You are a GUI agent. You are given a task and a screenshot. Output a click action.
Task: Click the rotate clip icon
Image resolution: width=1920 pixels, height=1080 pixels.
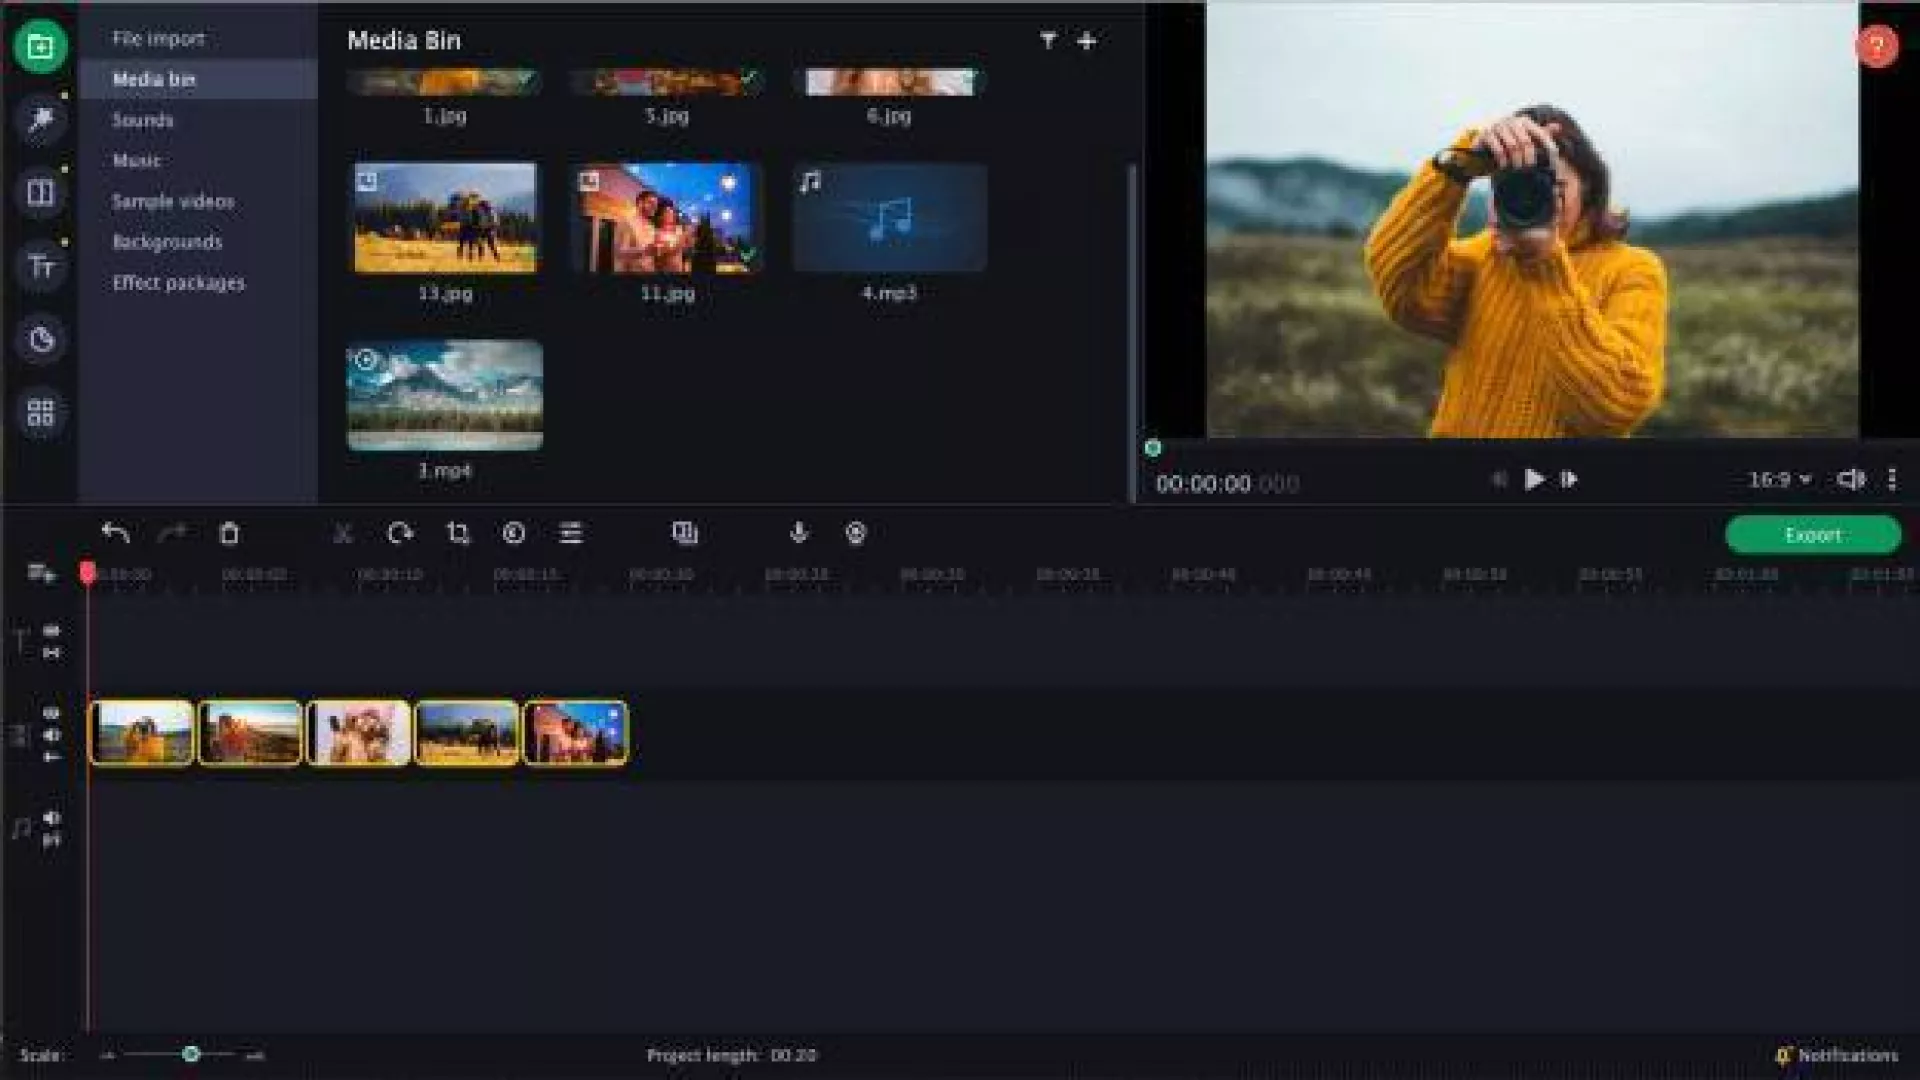(400, 533)
